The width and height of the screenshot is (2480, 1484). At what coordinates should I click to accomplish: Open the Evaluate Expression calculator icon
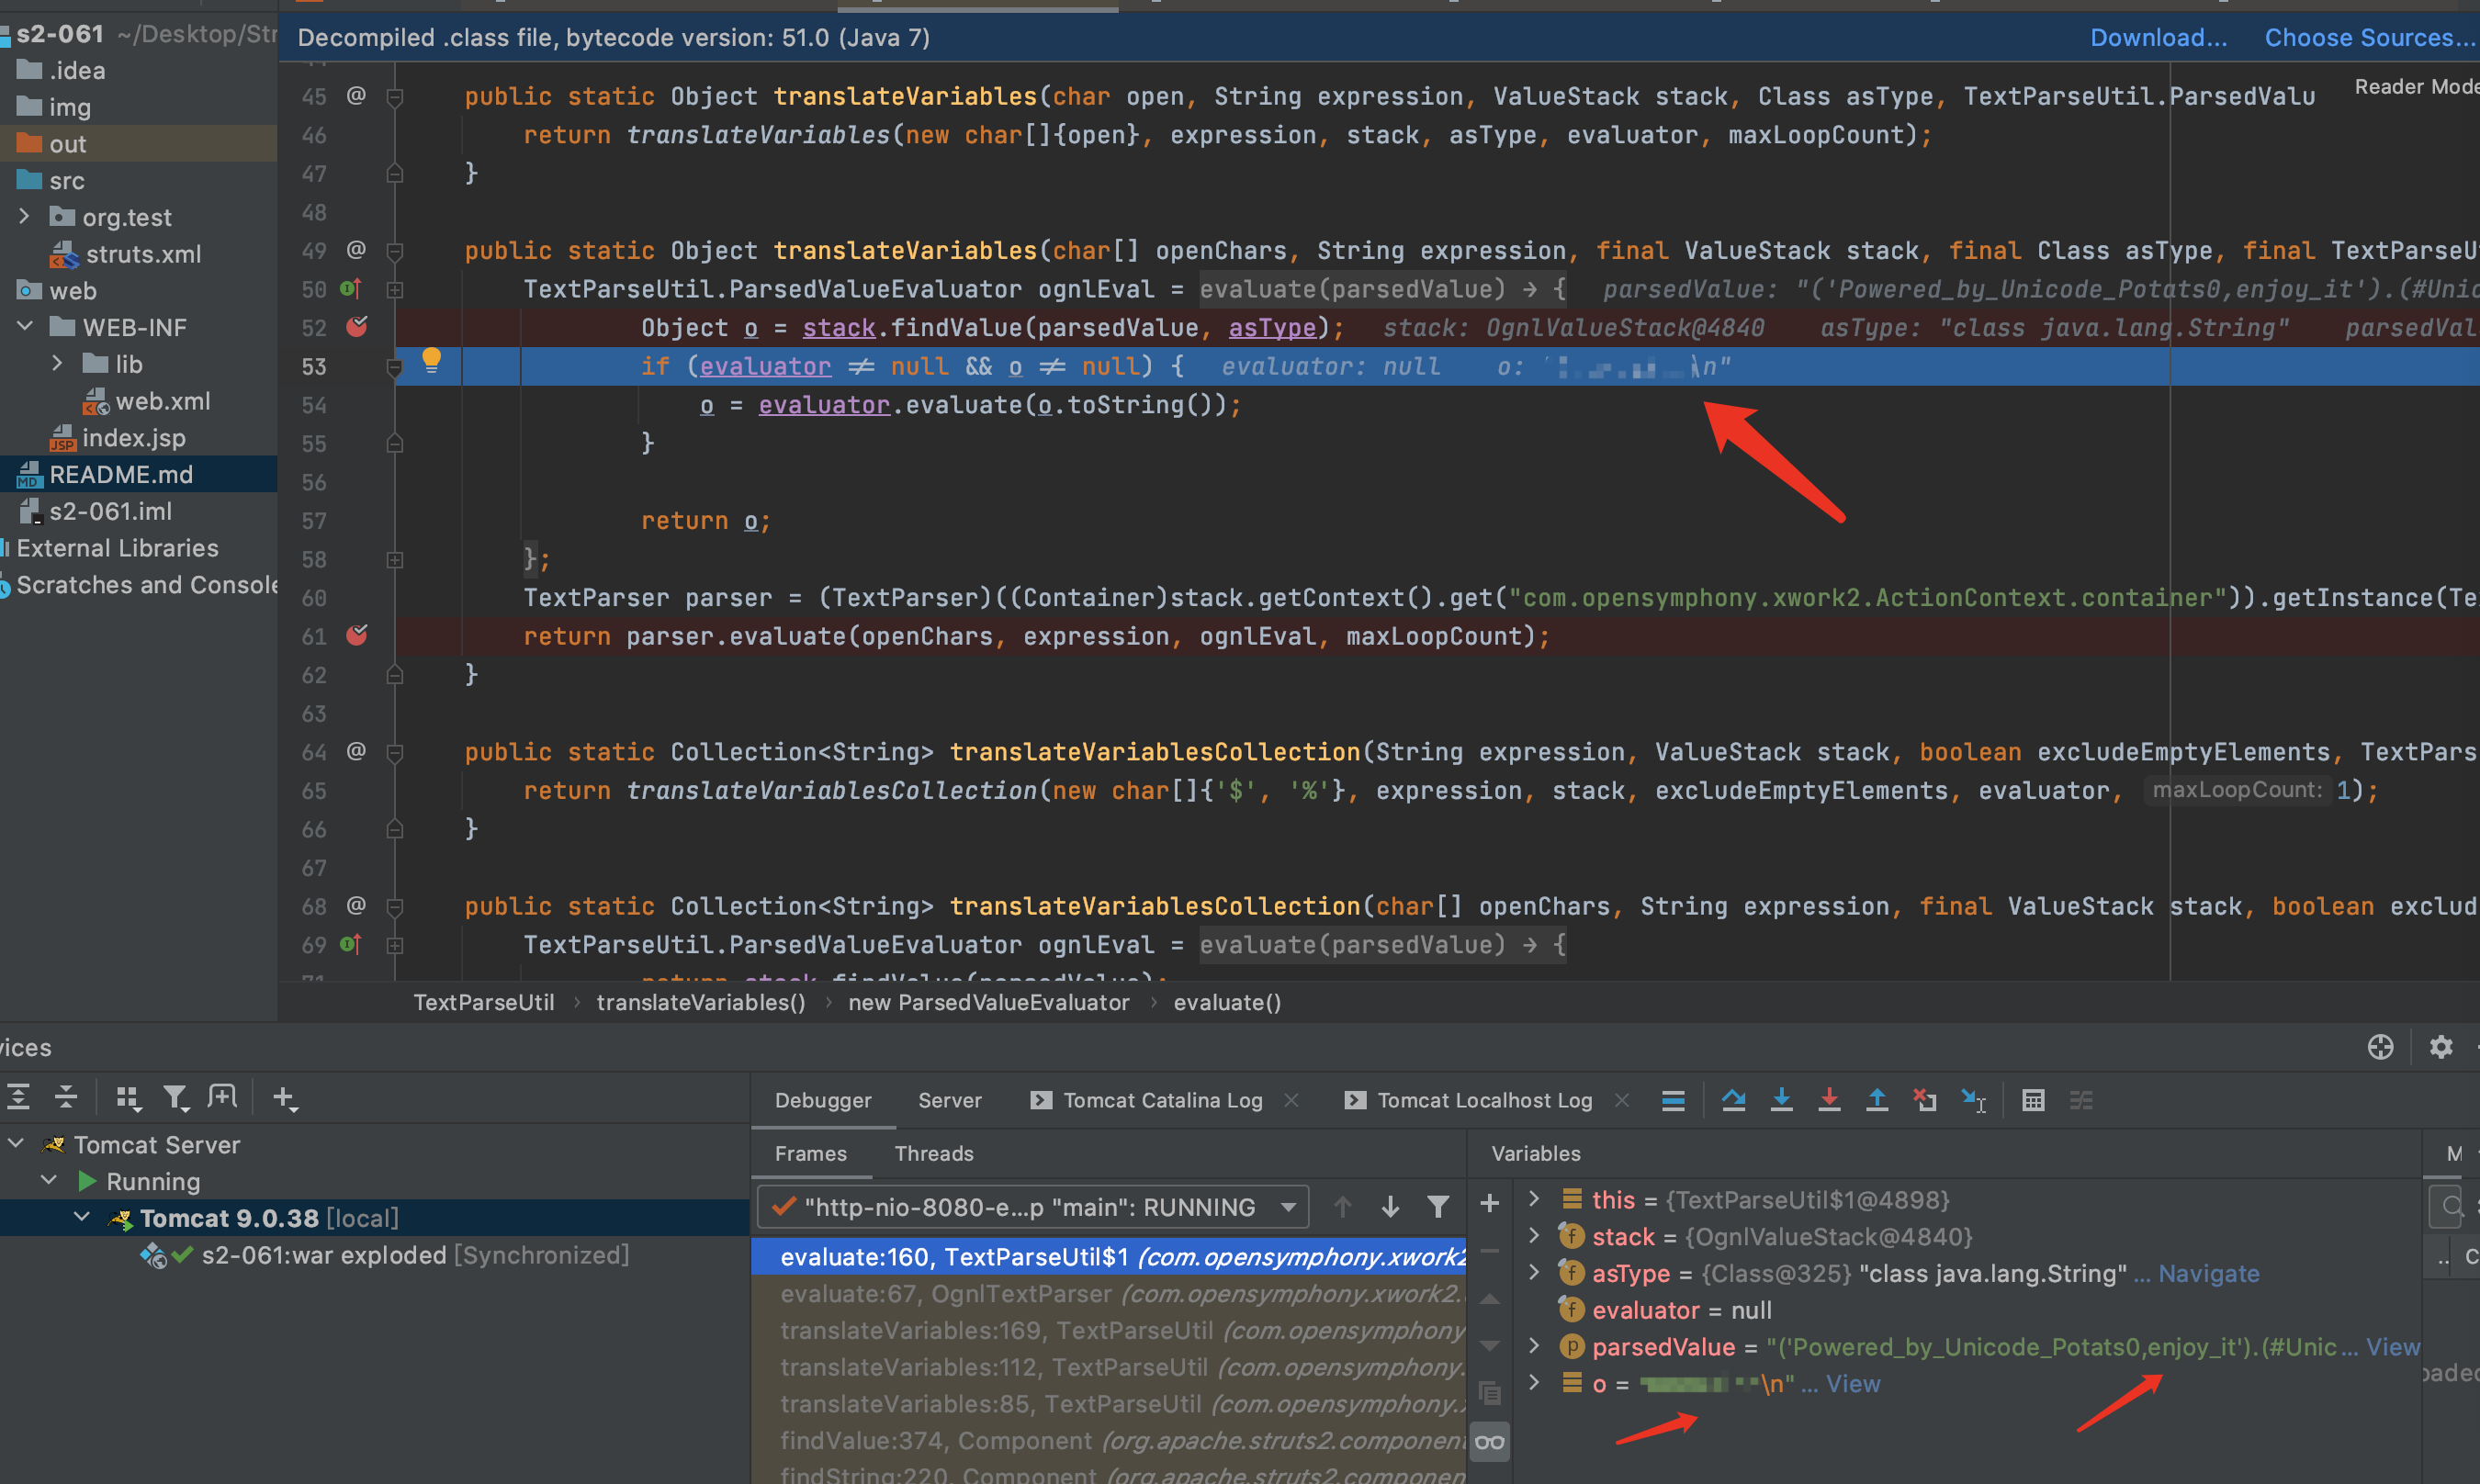pyautogui.click(x=2033, y=1100)
